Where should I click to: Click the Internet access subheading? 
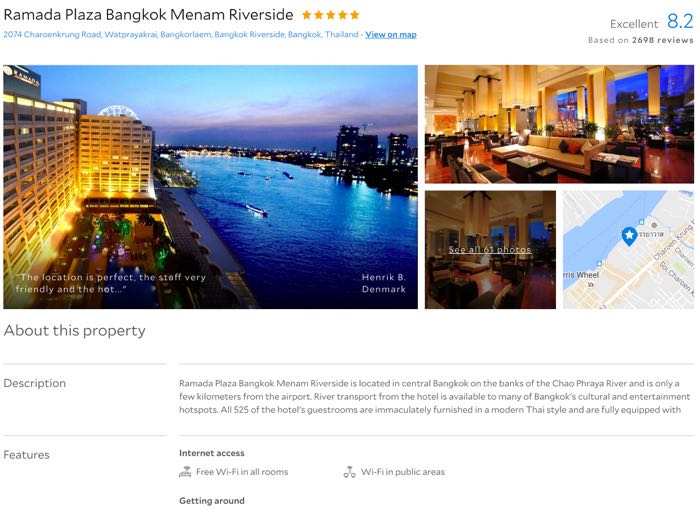(x=212, y=453)
